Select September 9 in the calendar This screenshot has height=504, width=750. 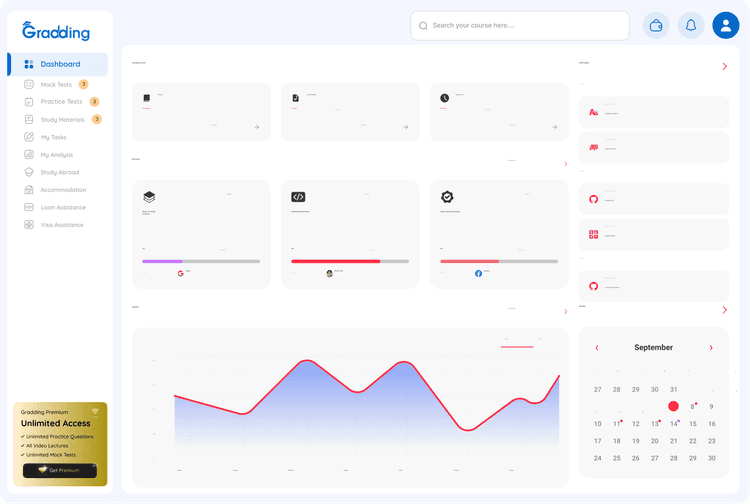[x=711, y=406]
